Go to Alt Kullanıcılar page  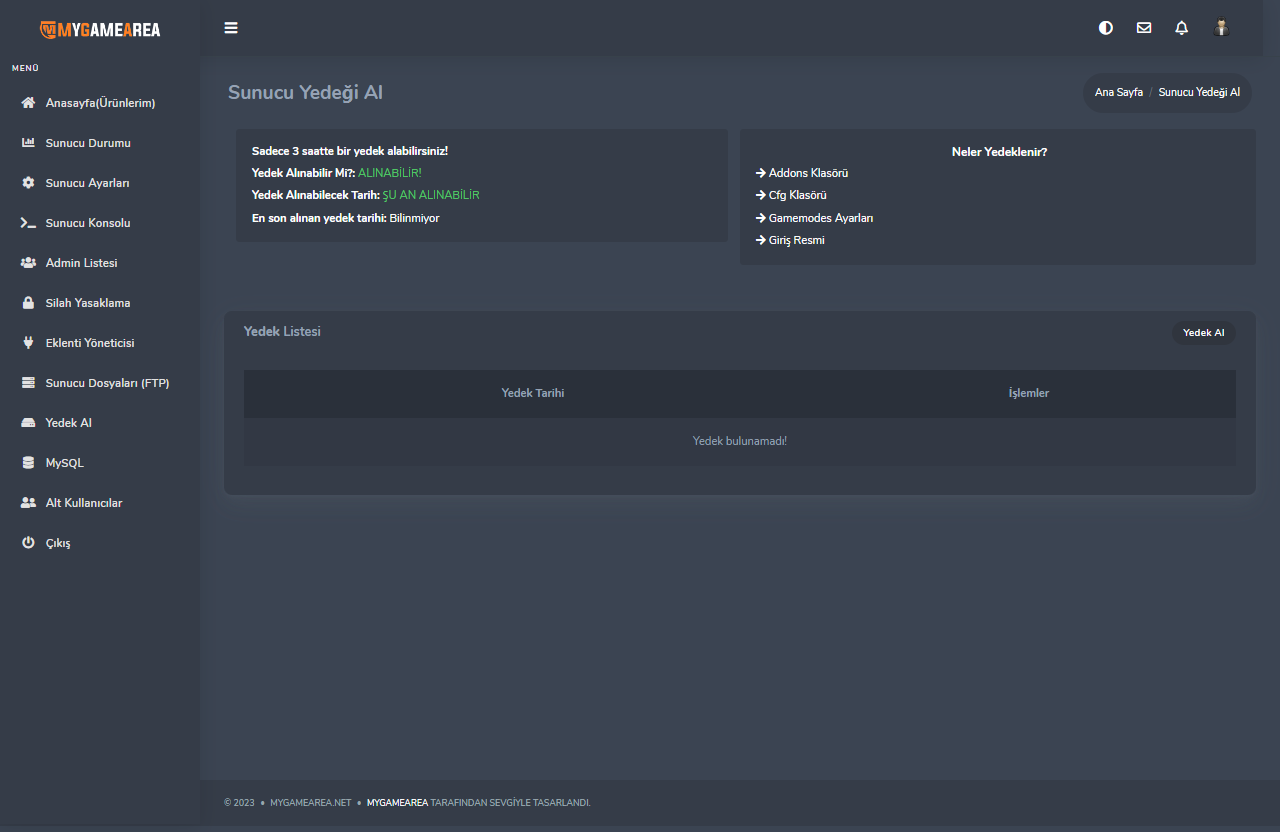click(83, 503)
